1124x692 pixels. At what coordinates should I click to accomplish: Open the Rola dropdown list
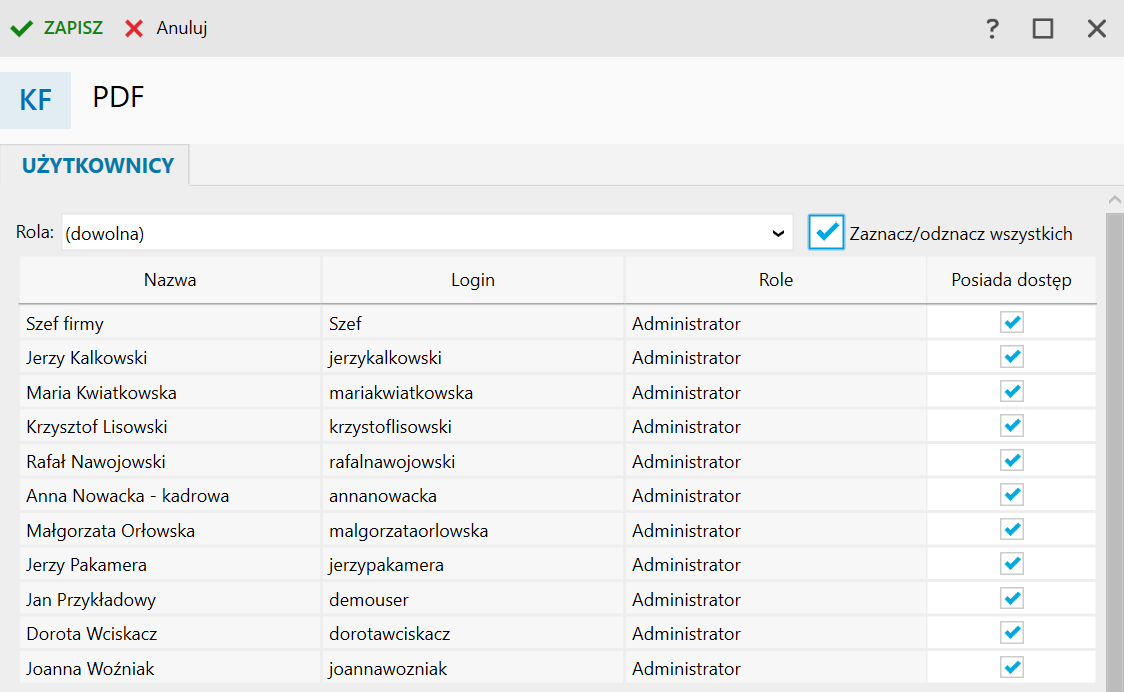click(420, 233)
